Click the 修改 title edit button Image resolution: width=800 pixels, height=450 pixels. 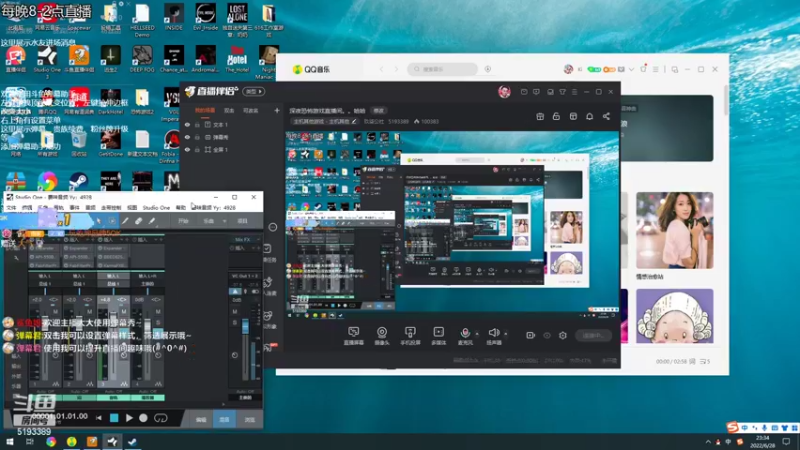378,110
